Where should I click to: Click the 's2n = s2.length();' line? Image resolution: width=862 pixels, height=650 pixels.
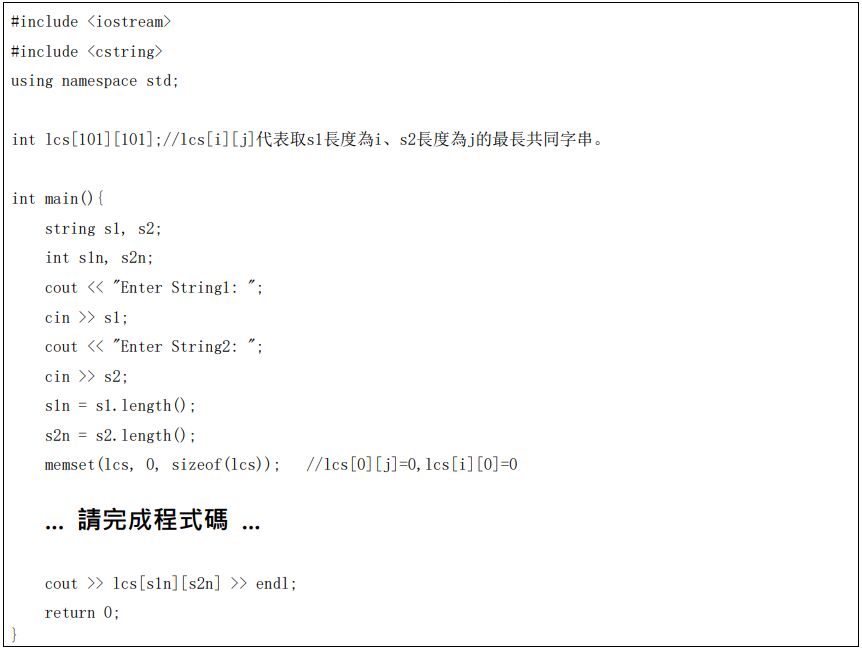pos(120,436)
